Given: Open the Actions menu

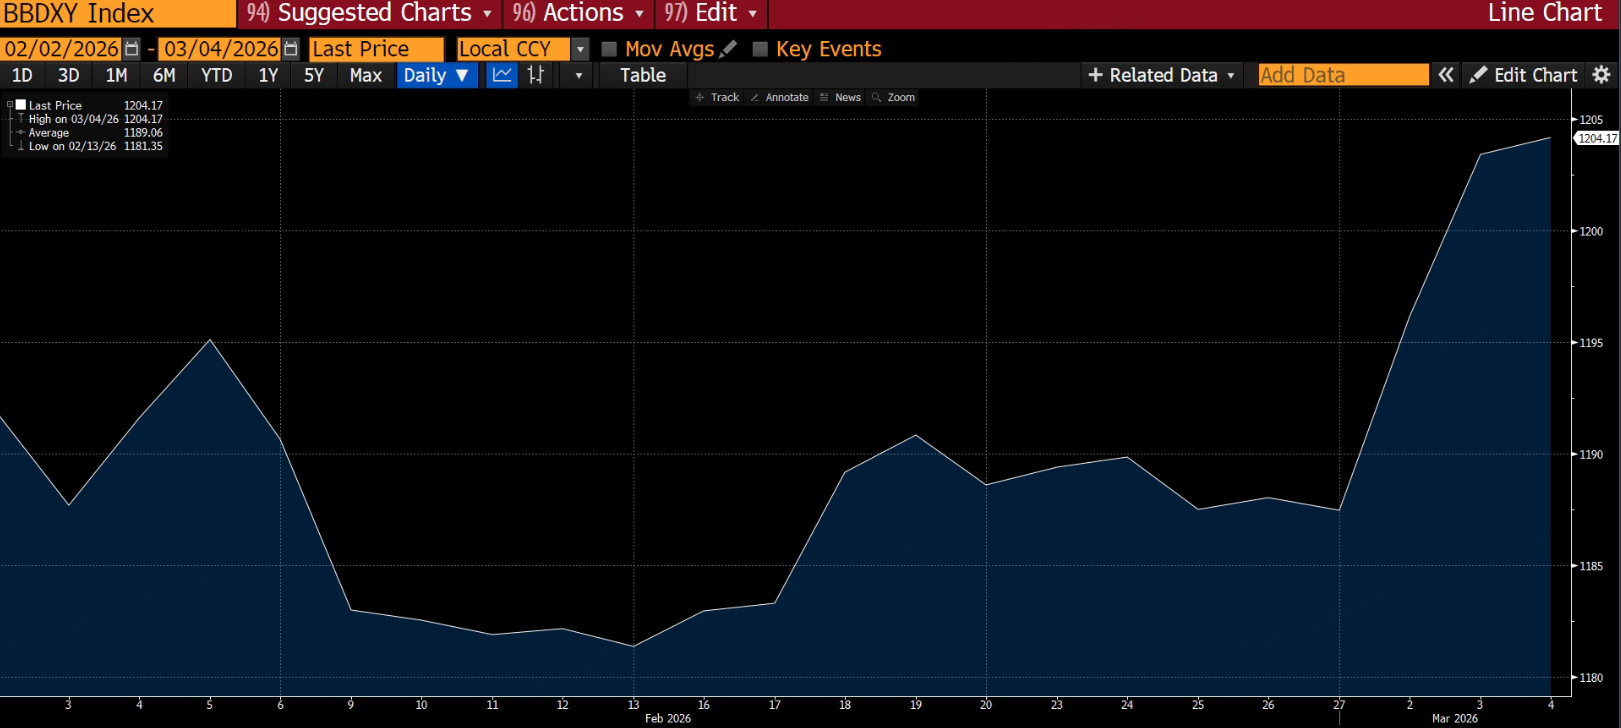Looking at the screenshot, I should [578, 13].
